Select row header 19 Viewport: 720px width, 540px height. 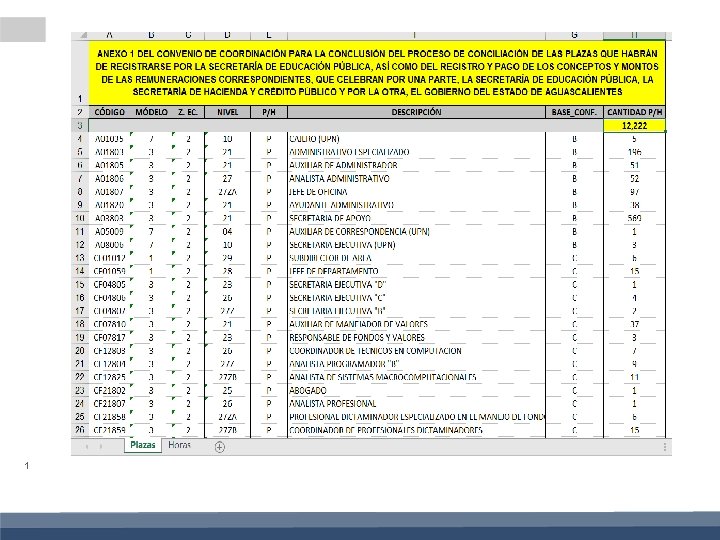(80, 338)
